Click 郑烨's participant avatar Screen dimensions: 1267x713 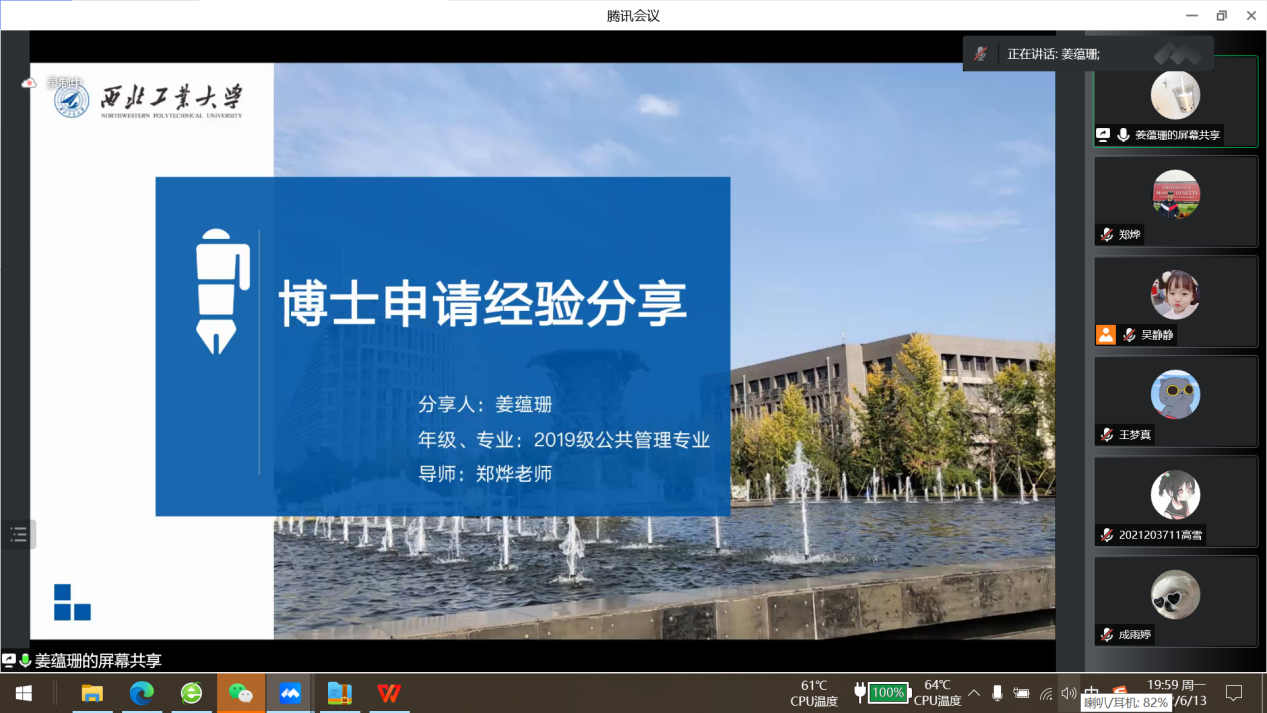click(x=1175, y=194)
